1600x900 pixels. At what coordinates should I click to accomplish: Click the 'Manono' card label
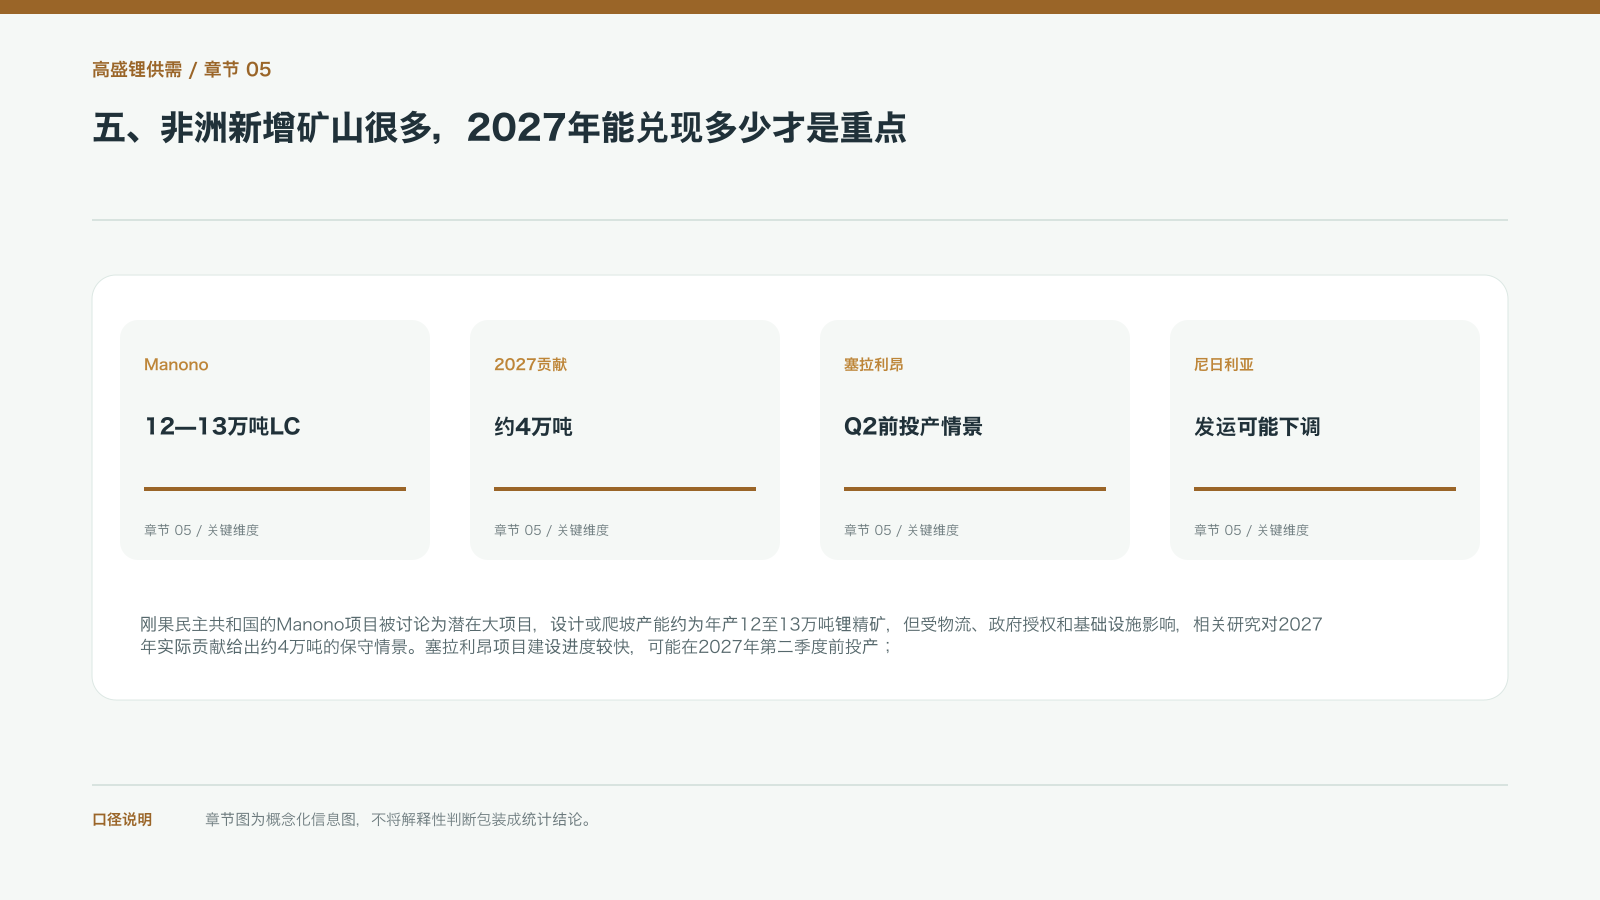click(176, 364)
